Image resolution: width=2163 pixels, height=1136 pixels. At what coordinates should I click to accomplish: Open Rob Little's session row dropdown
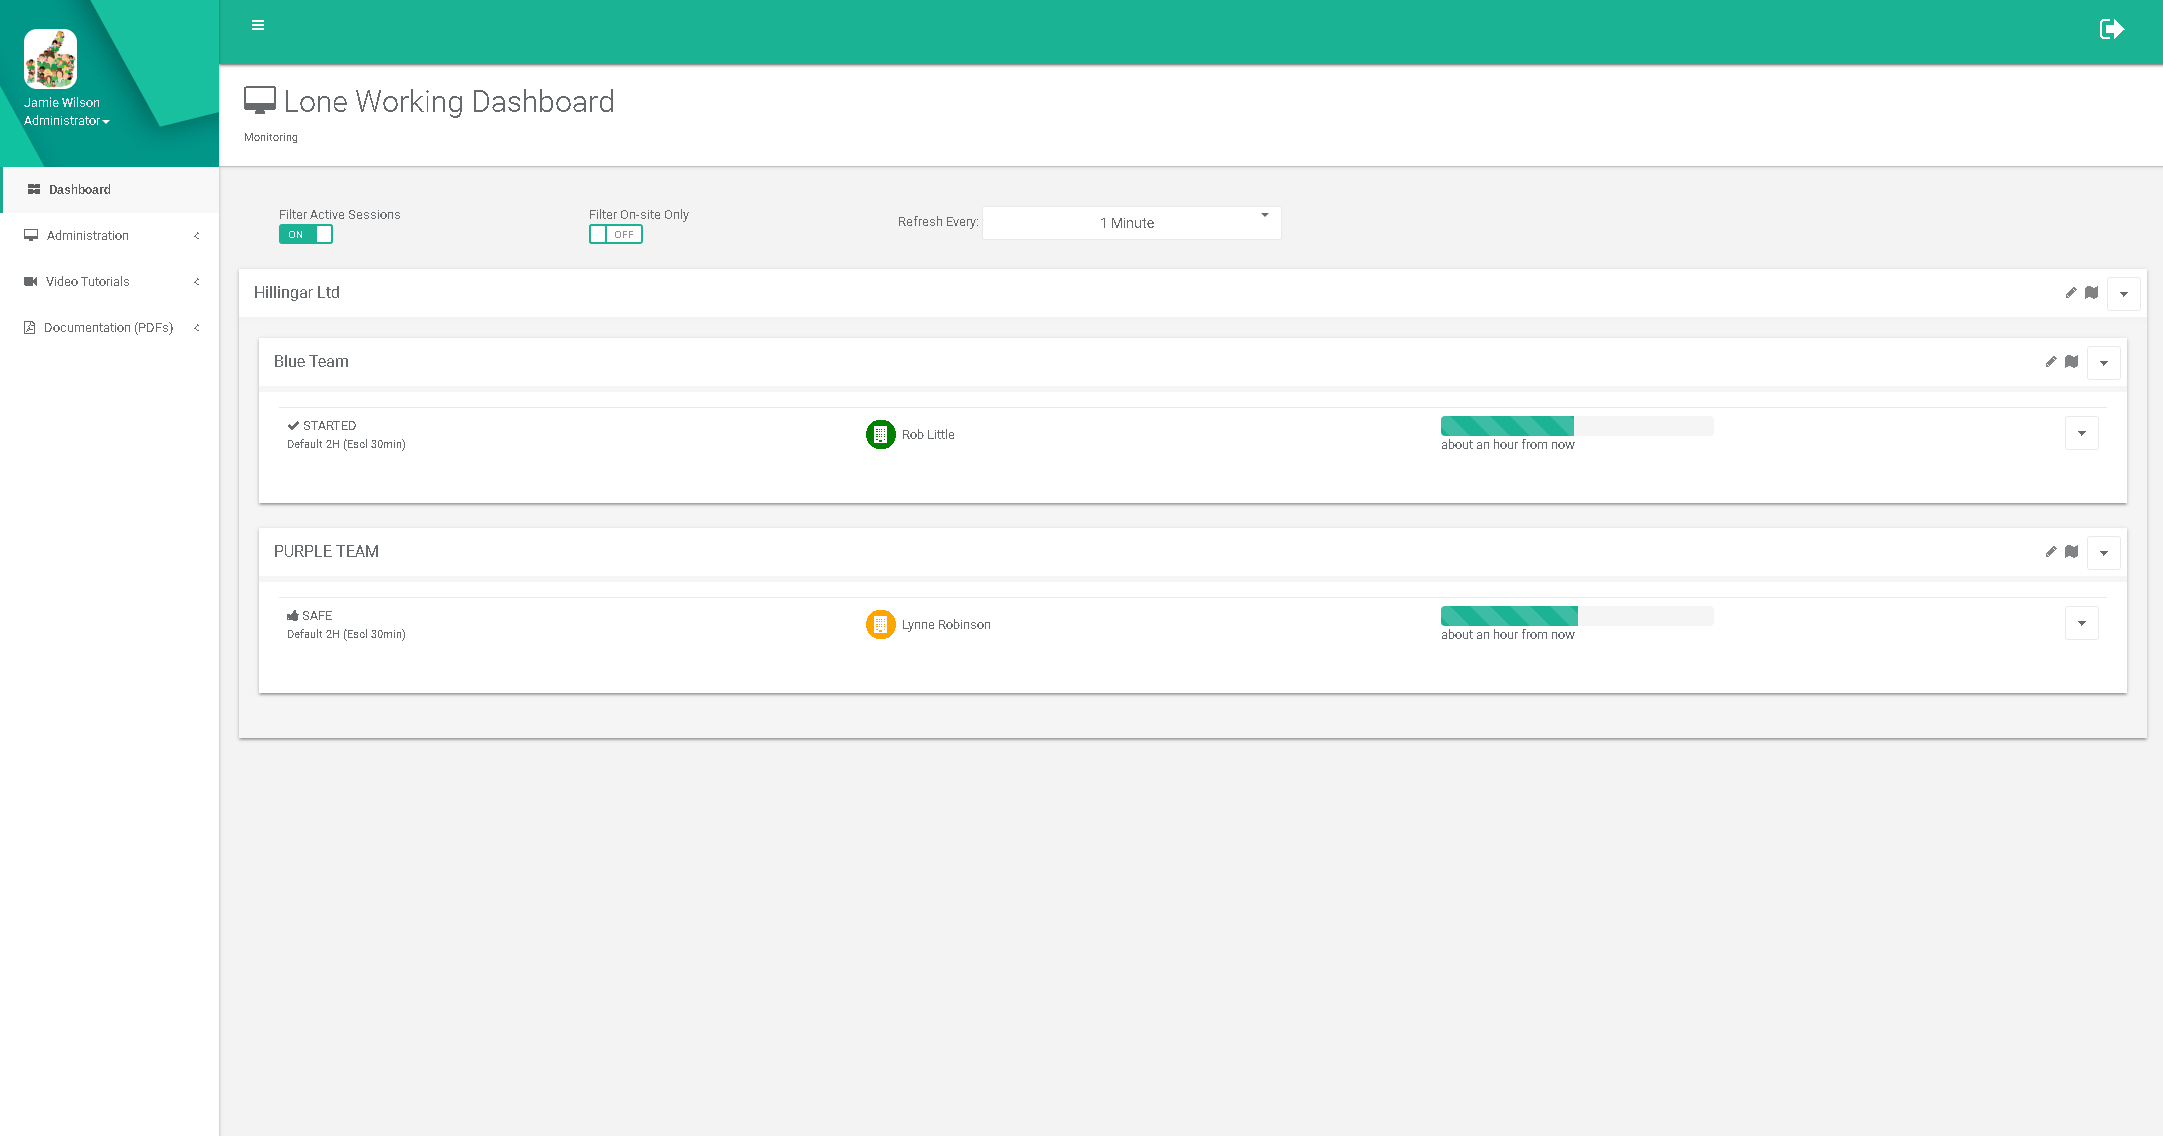click(x=2081, y=433)
